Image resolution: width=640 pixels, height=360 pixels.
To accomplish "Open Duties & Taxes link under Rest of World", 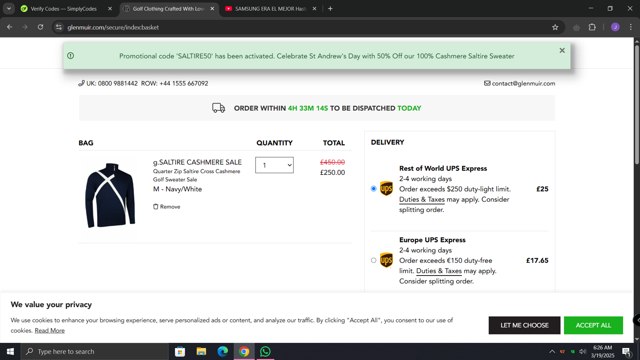I will (422, 199).
